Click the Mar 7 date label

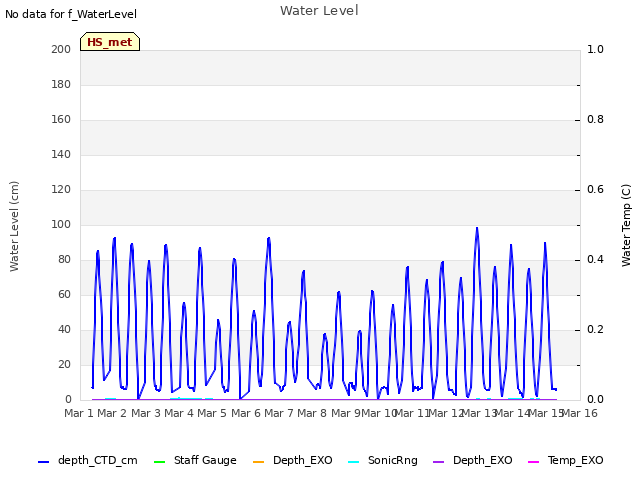tap(279, 413)
